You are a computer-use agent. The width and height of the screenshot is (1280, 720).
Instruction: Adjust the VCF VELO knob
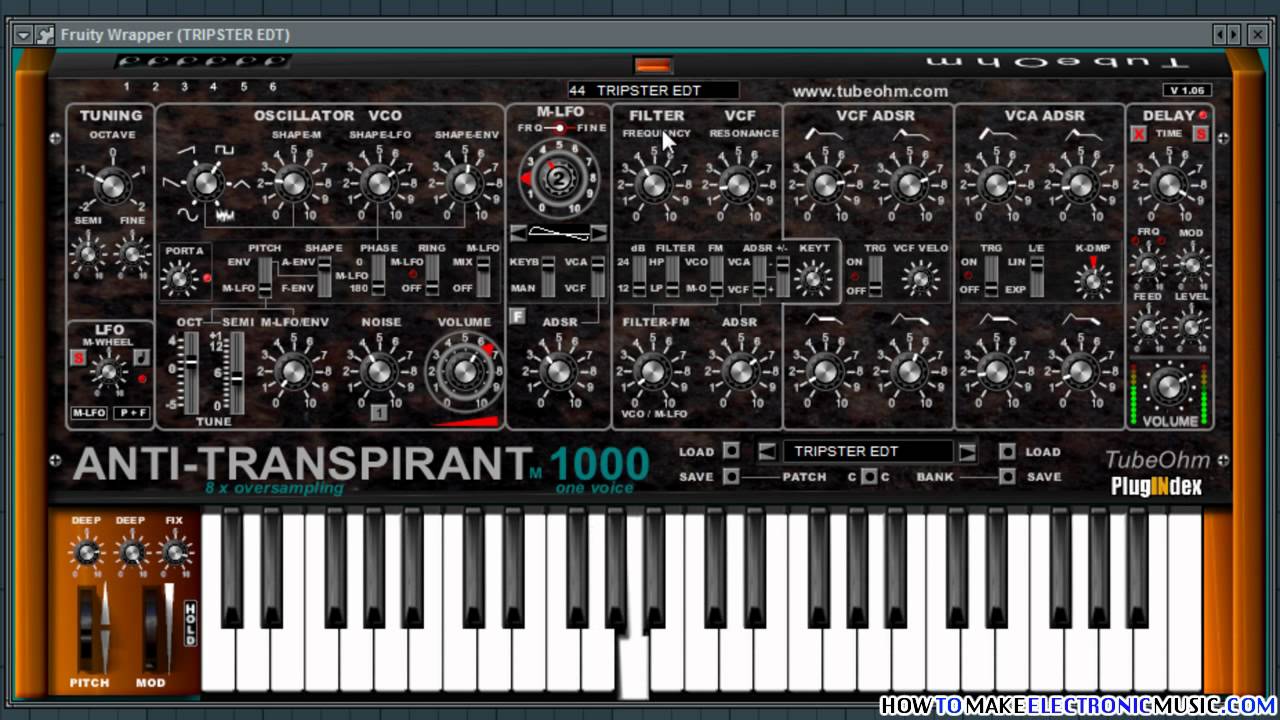[x=920, y=278]
